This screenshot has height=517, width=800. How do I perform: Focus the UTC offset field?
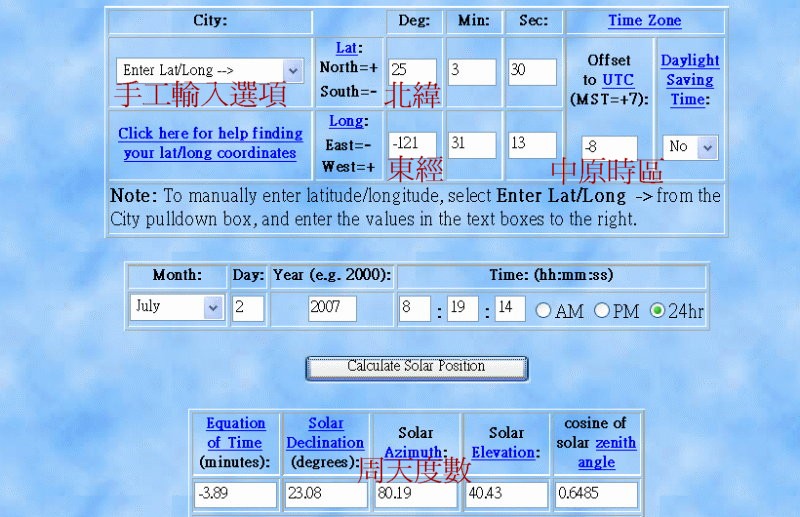coord(609,148)
